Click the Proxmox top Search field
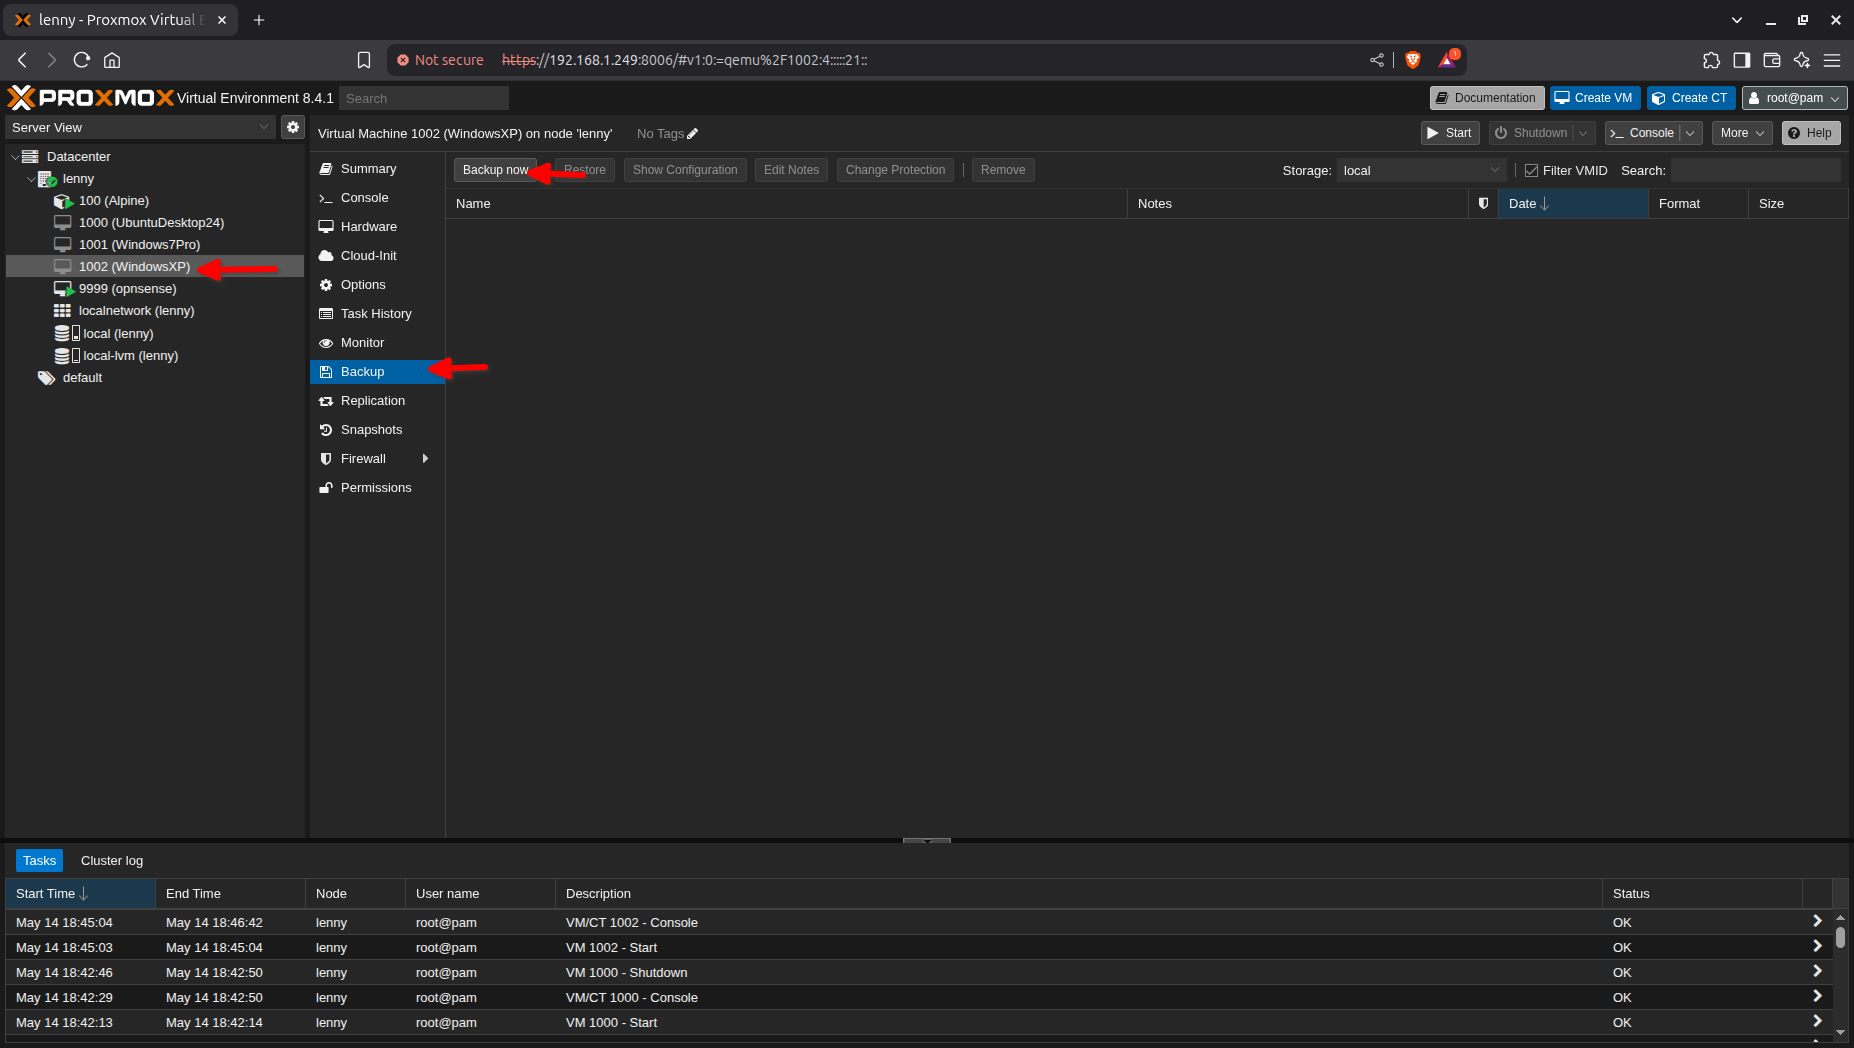Image resolution: width=1854 pixels, height=1048 pixels. 424,98
